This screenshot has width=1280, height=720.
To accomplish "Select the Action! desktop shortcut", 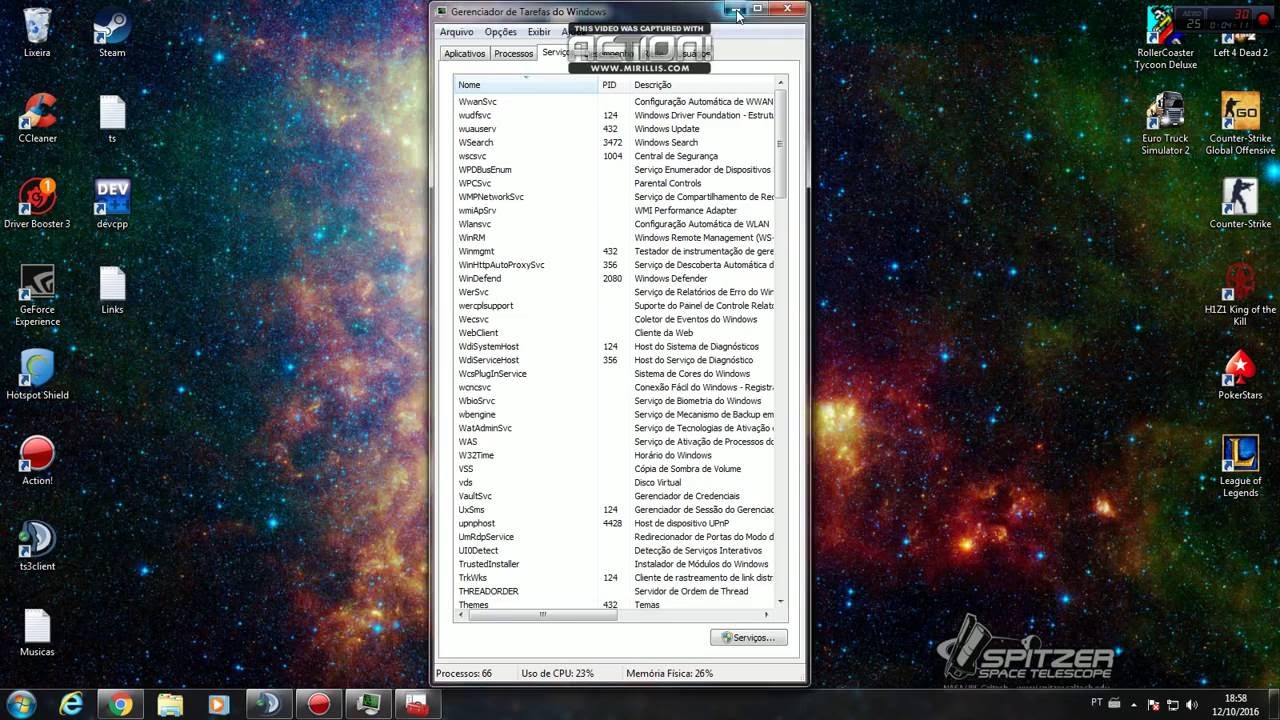I will (37, 461).
